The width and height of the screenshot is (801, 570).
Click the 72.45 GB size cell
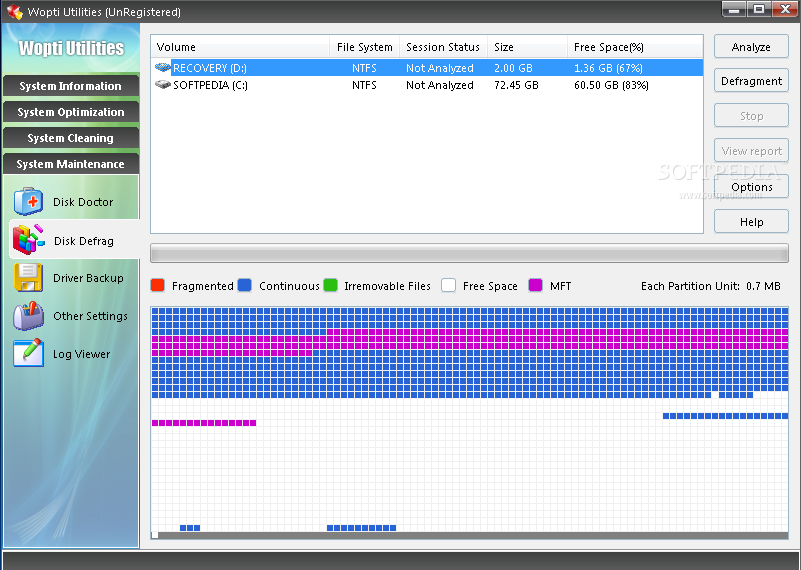click(x=516, y=85)
